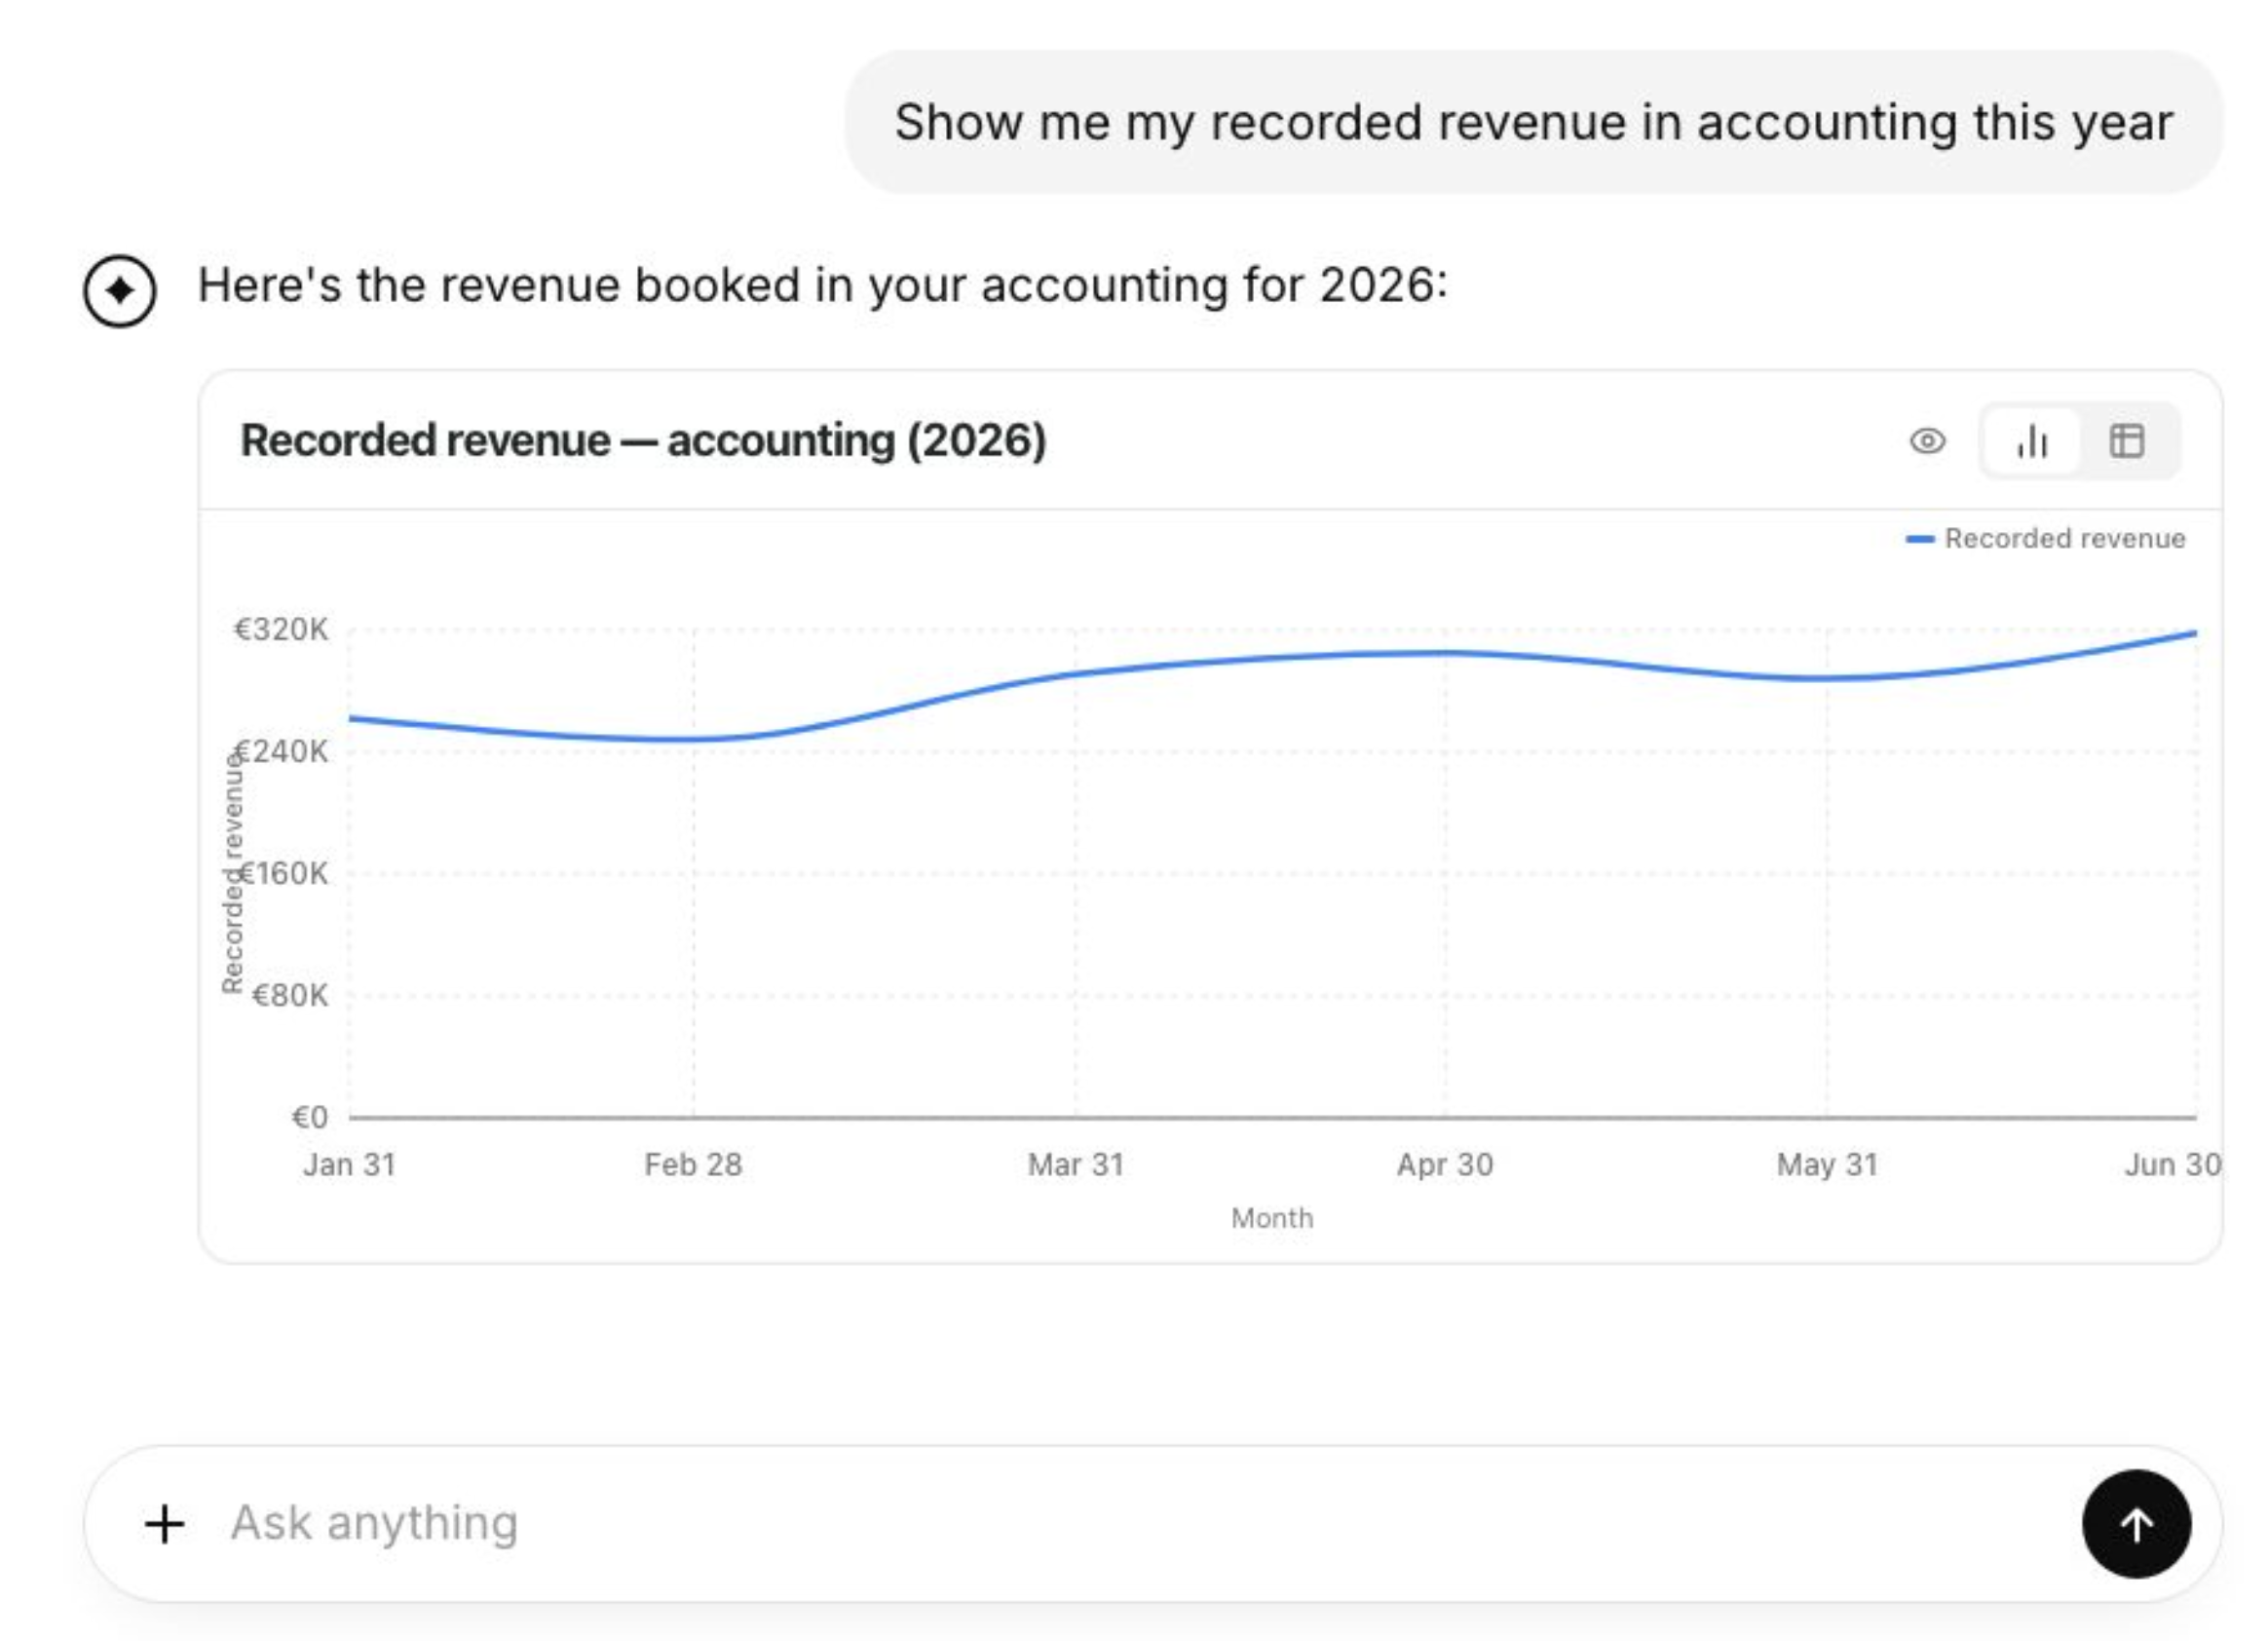Click the send arrow button
2268x1641 pixels.
coord(2136,1524)
